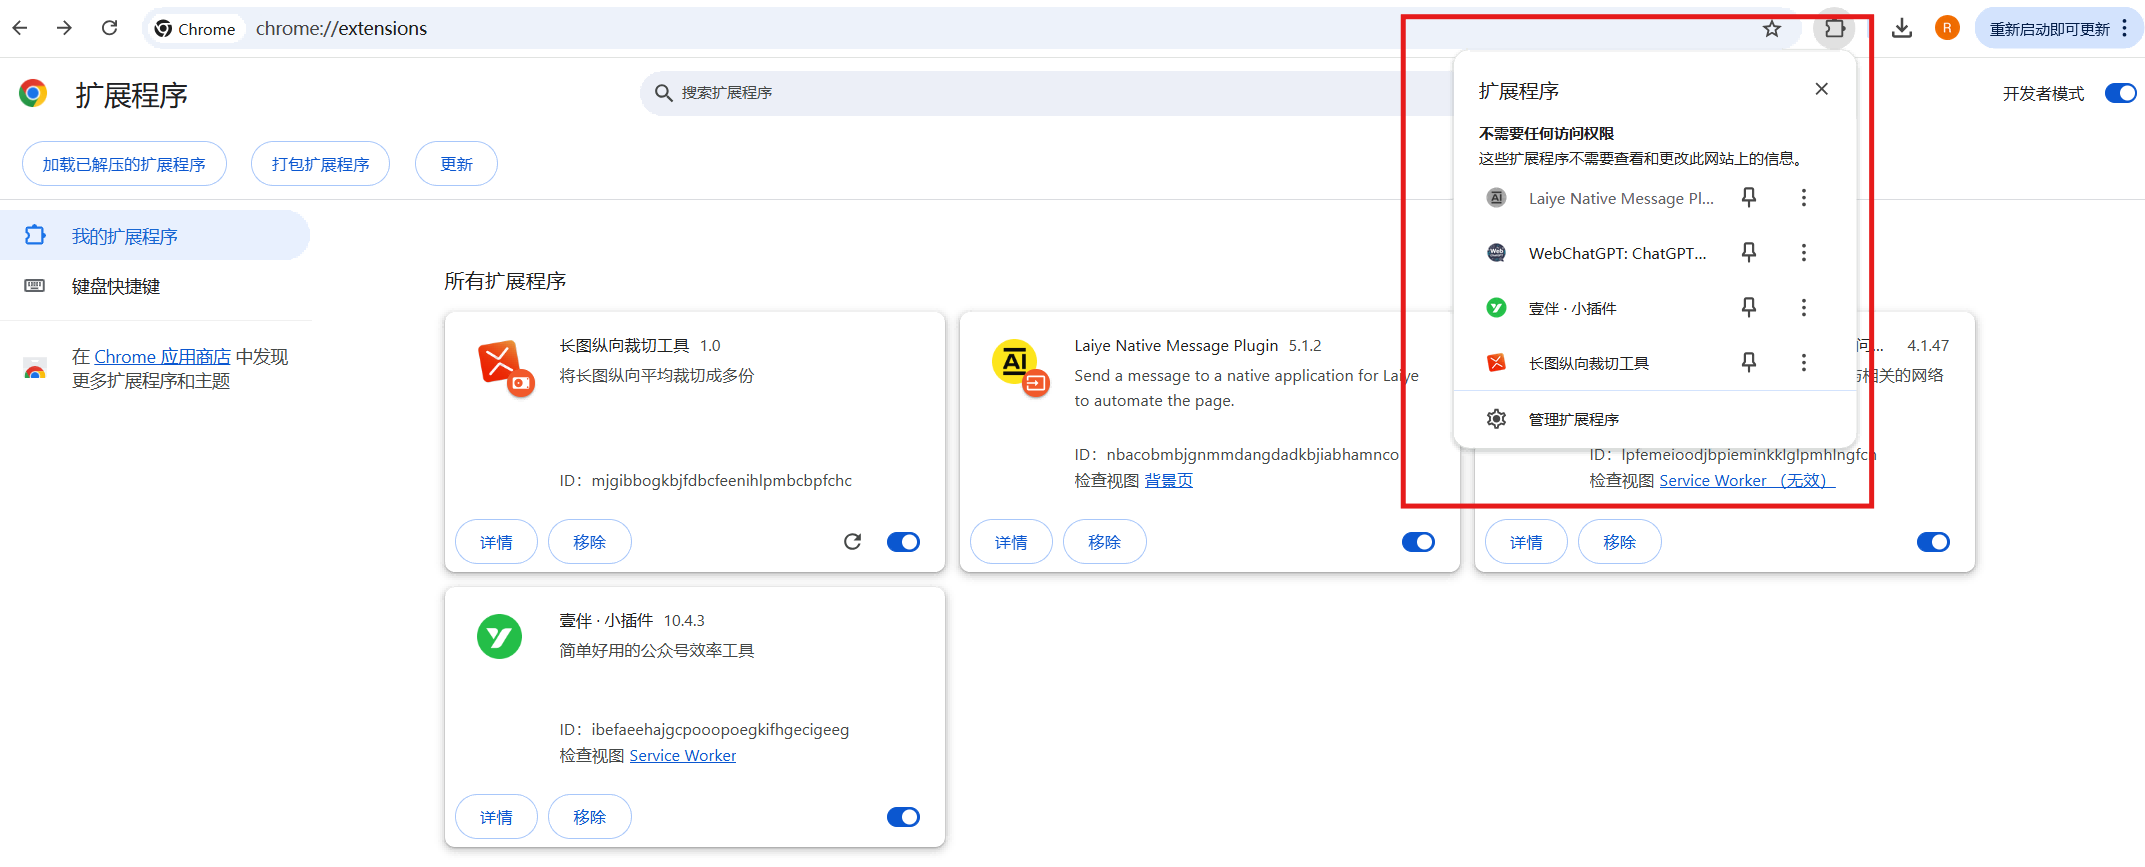Click the browser forward arrow
This screenshot has height=867, width=2145.
tap(65, 28)
